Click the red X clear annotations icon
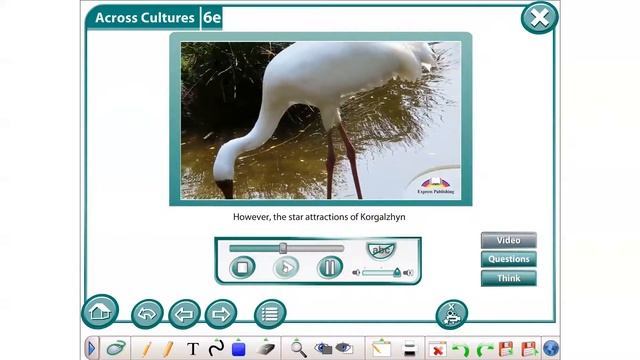Viewport: 640px width, 360px height. 437,350
